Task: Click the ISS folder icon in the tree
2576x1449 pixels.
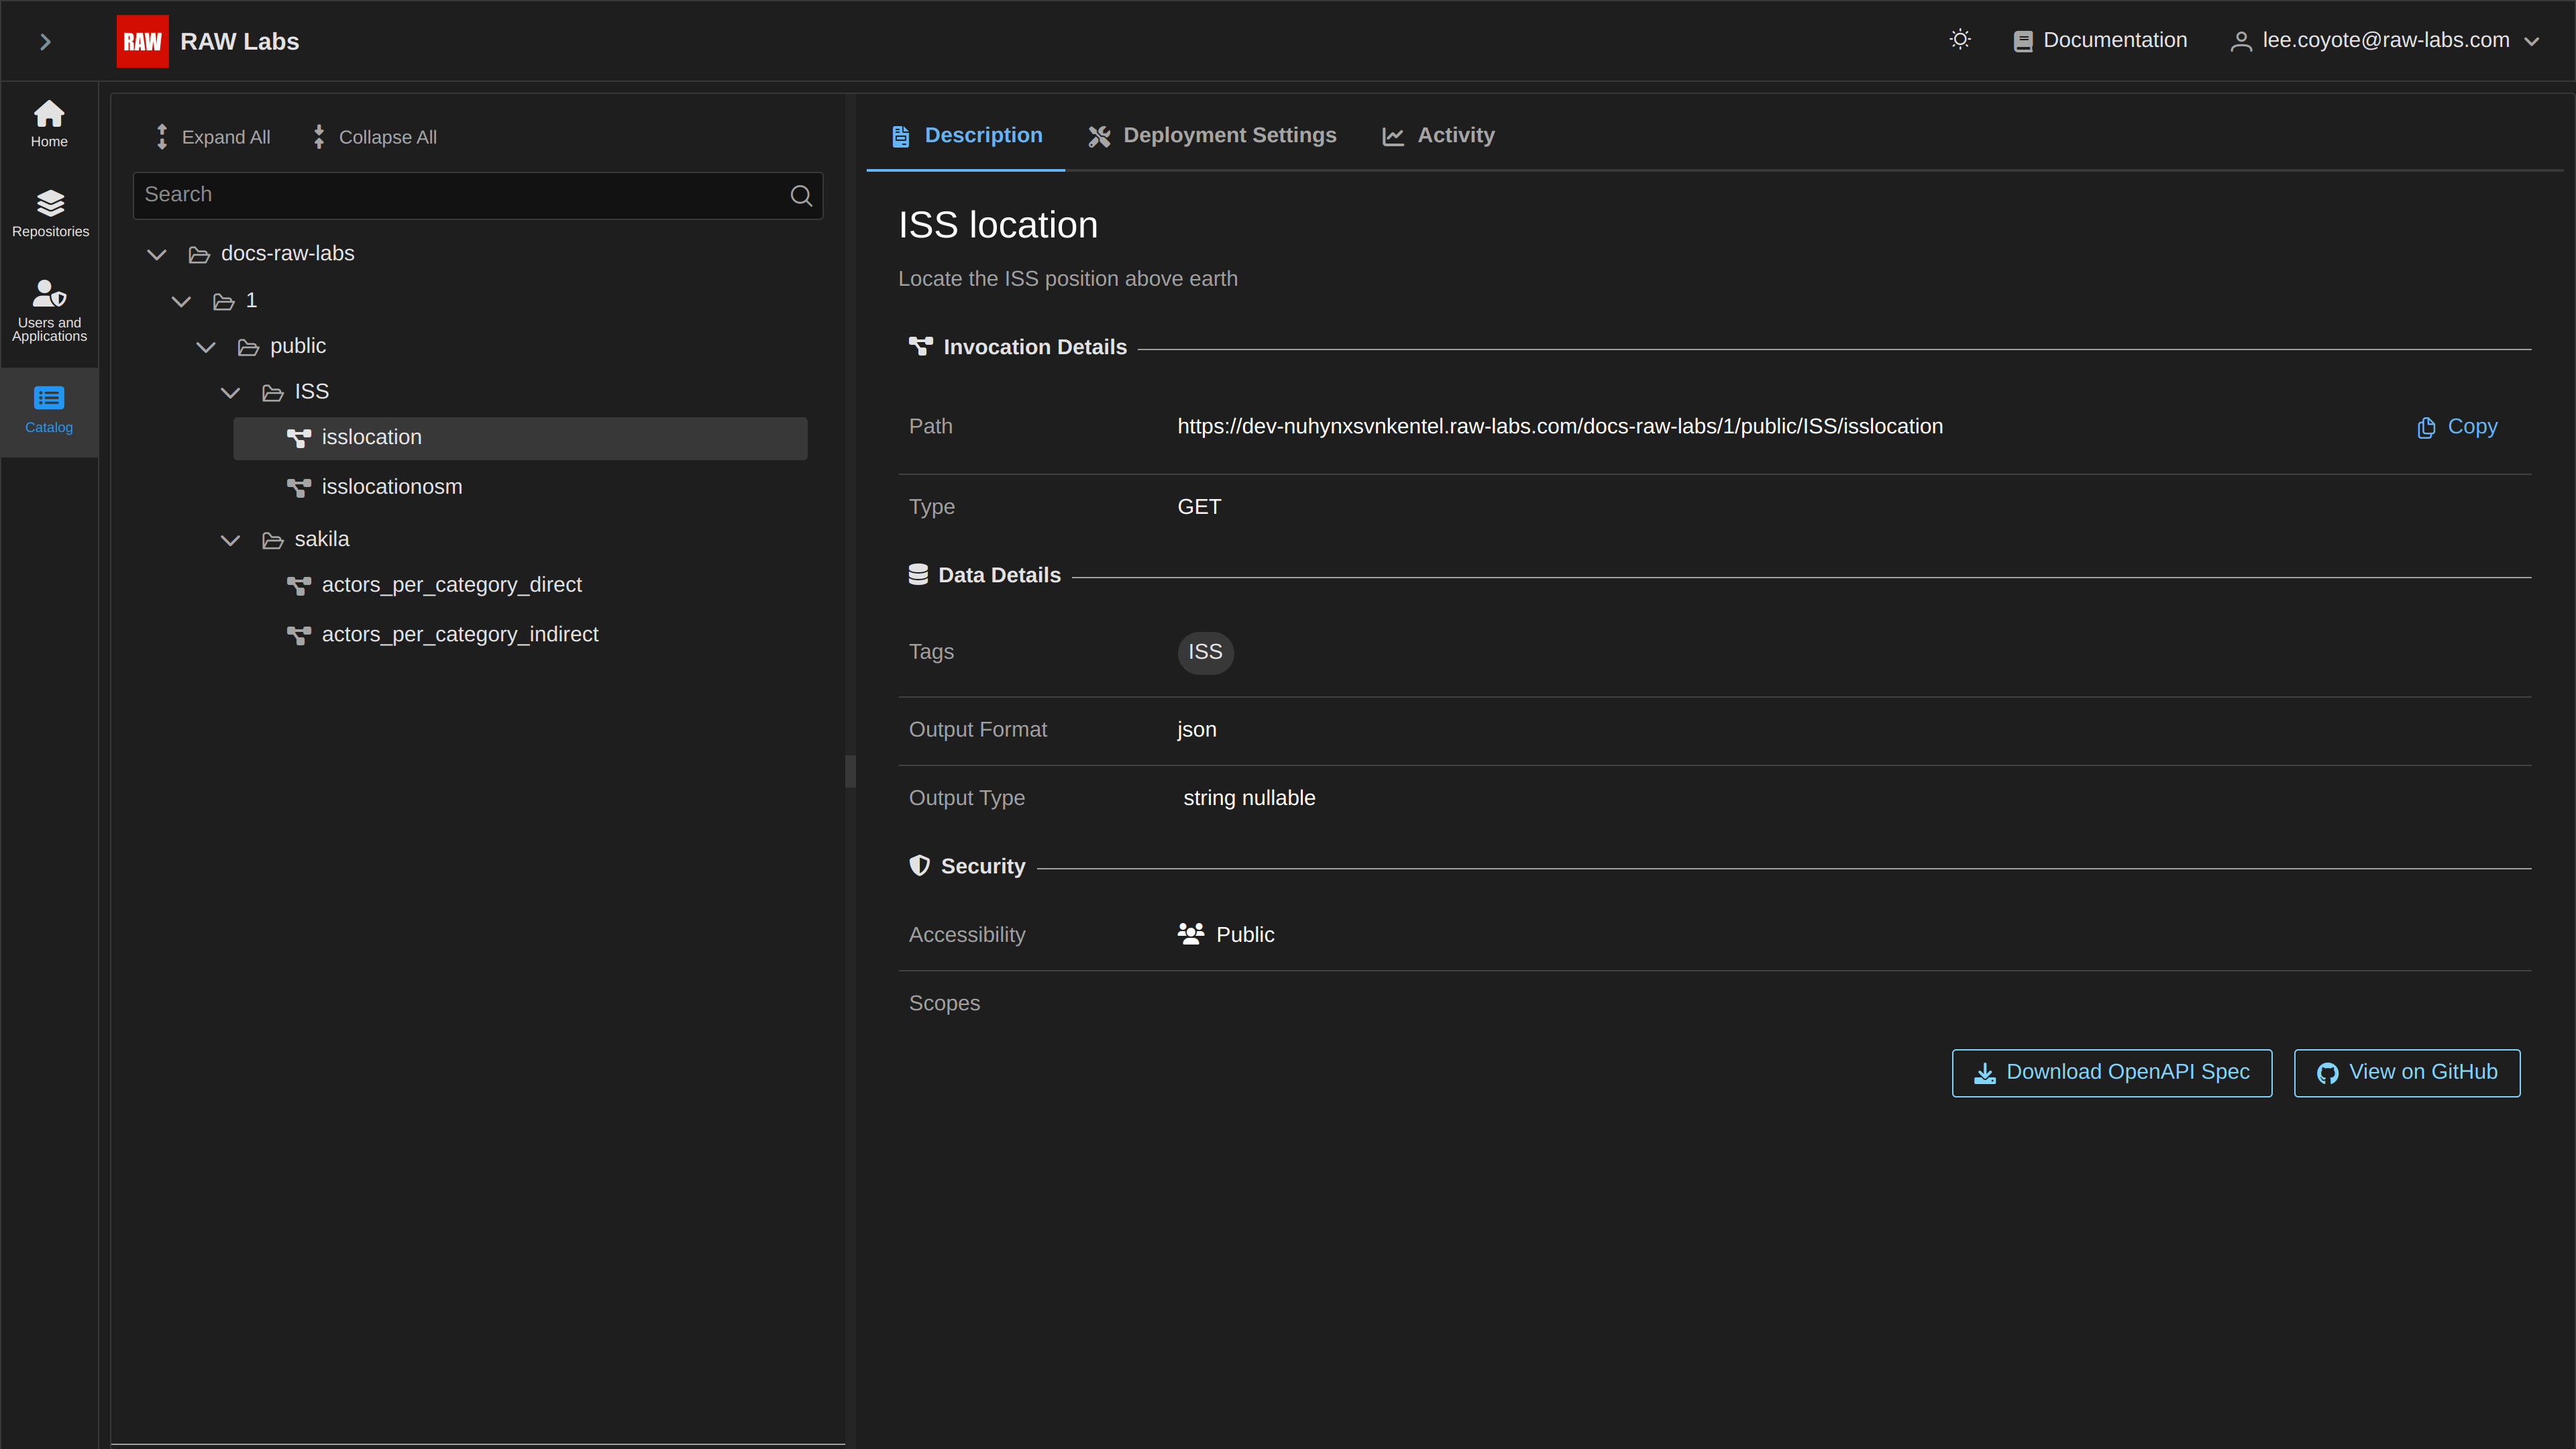Action: point(273,393)
